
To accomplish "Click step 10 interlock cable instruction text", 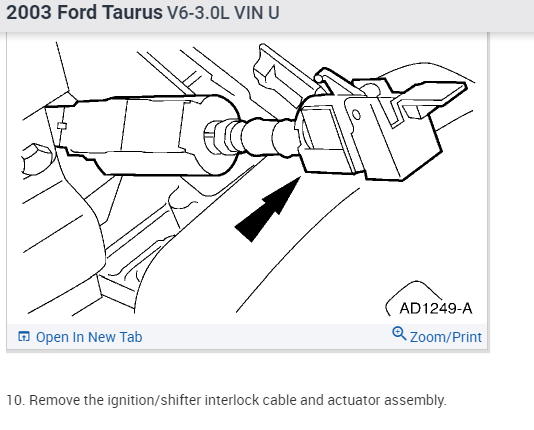I will [226, 400].
